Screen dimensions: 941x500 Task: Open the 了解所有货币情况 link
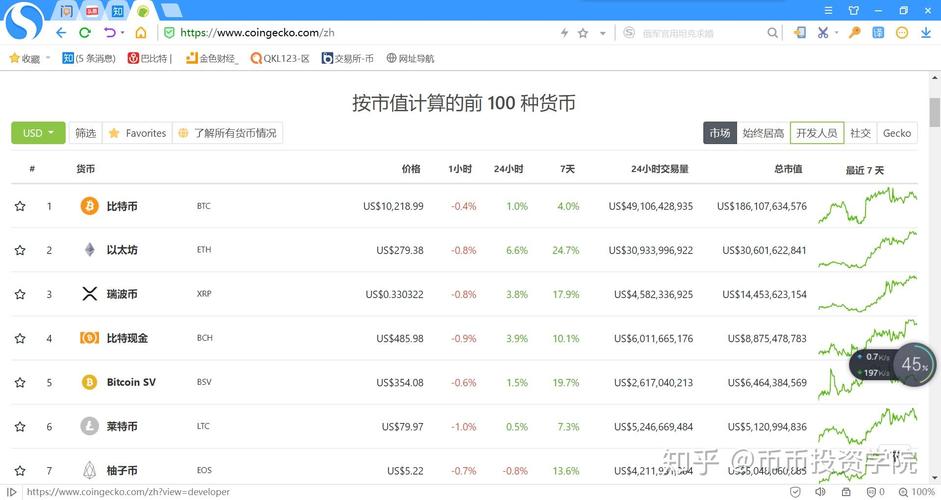click(x=227, y=133)
